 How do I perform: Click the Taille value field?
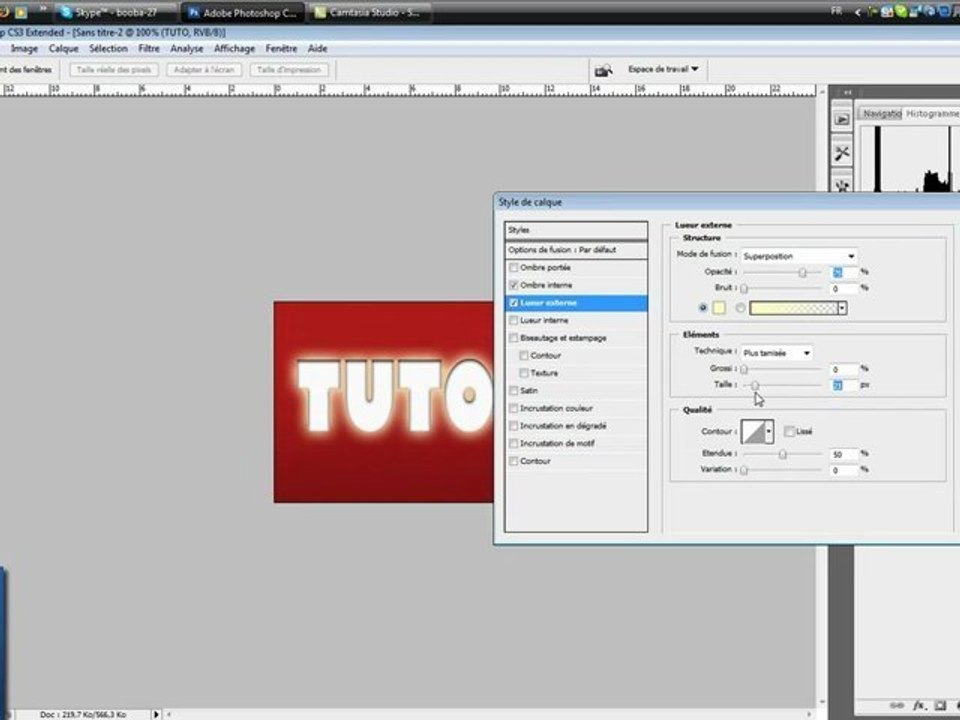point(844,385)
